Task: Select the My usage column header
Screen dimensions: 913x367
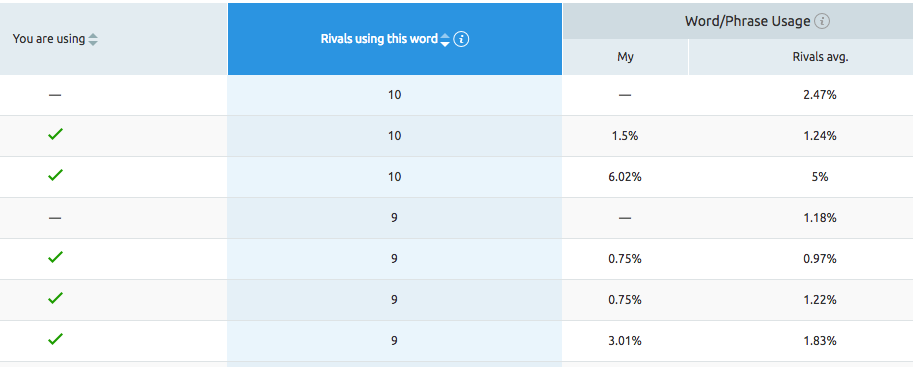Action: click(625, 57)
